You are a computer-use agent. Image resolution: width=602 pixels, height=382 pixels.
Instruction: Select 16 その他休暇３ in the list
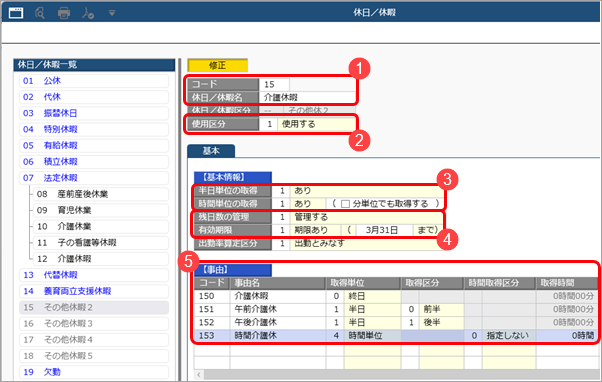coord(94,323)
